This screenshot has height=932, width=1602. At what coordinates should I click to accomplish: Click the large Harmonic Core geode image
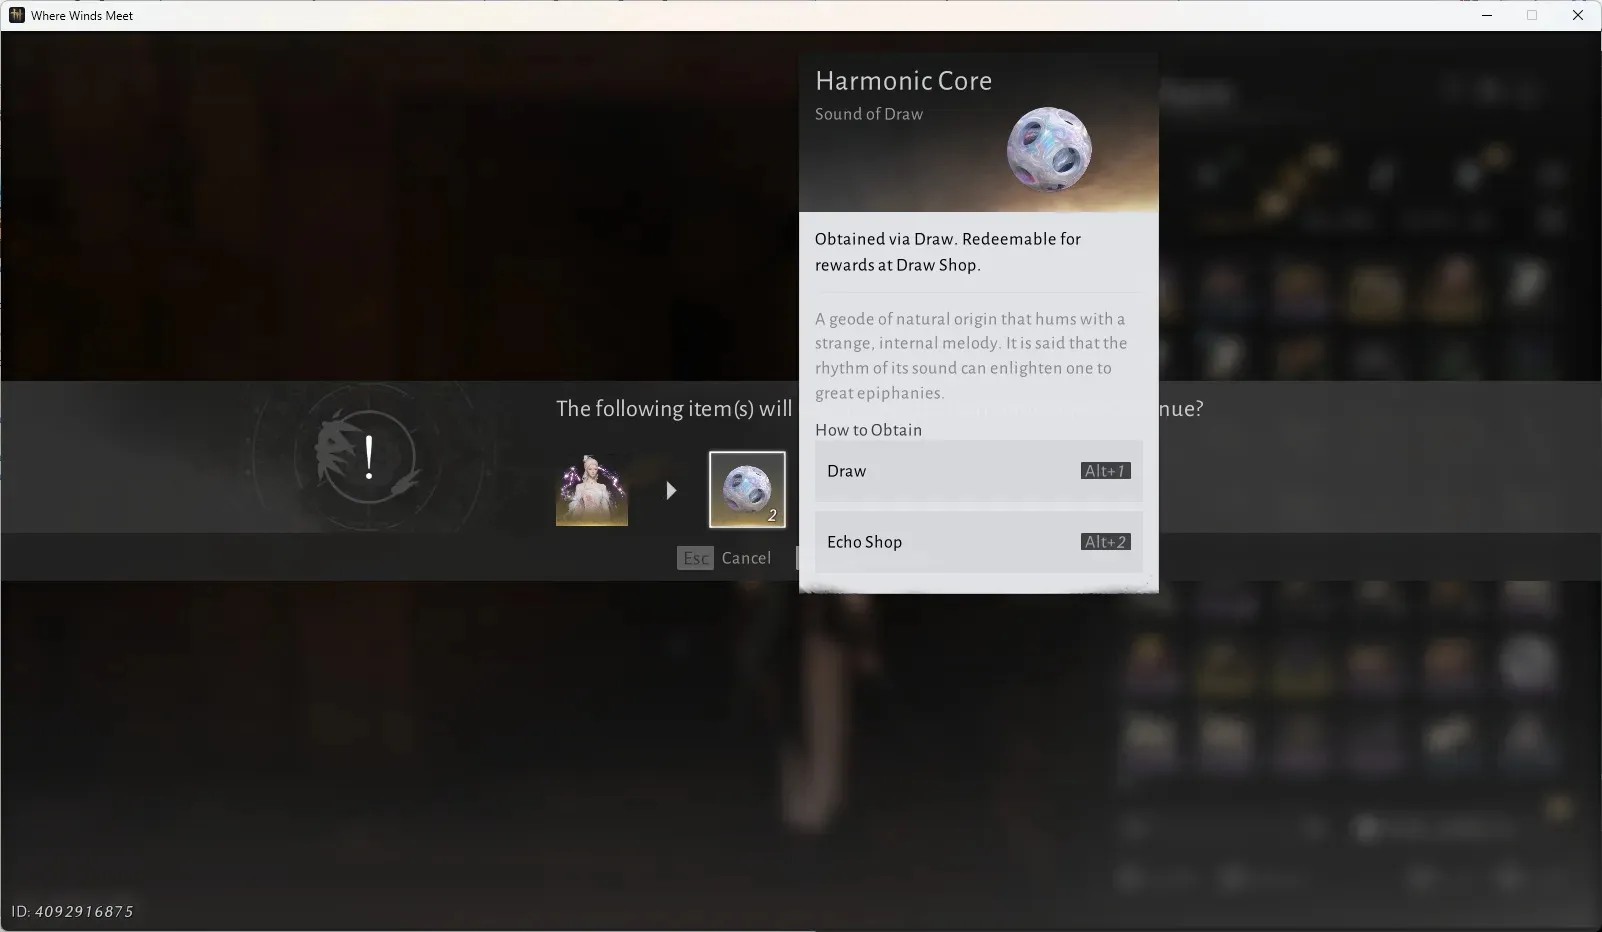click(x=1049, y=149)
